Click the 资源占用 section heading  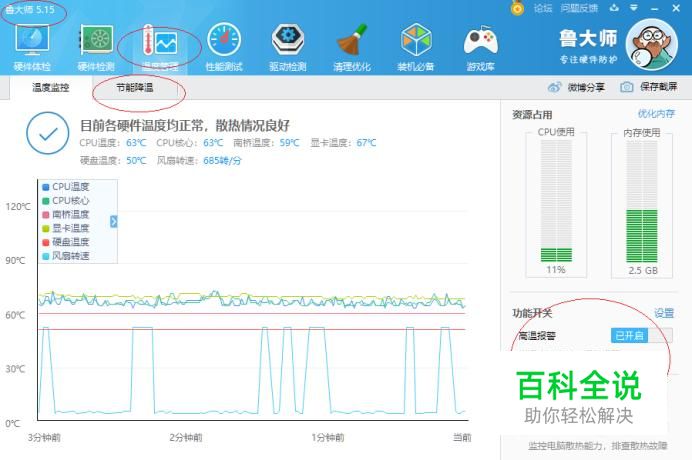pyautogui.click(x=532, y=115)
